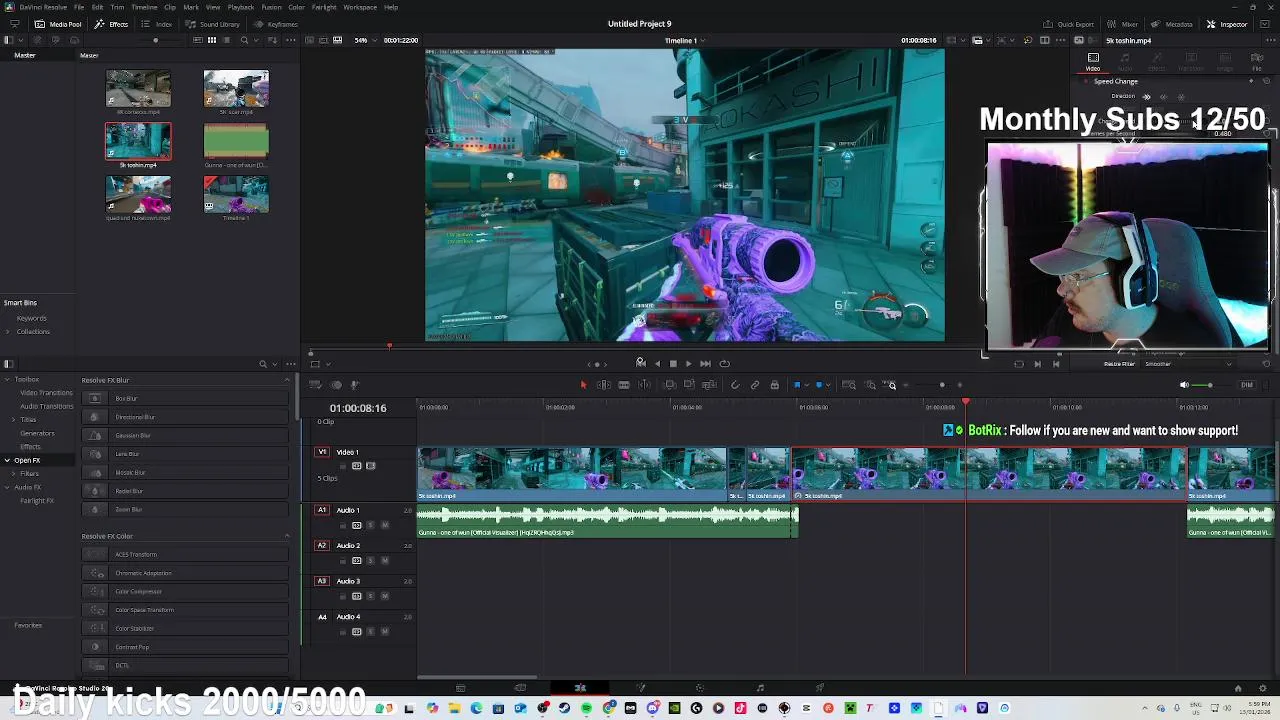Click the audio mic voiceover icon

pos(354,385)
